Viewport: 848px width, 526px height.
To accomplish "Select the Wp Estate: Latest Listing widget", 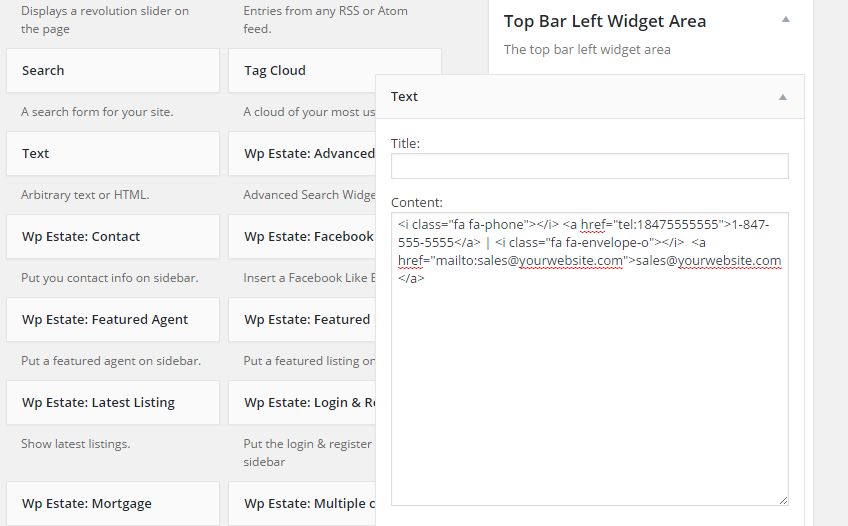I will (113, 403).
